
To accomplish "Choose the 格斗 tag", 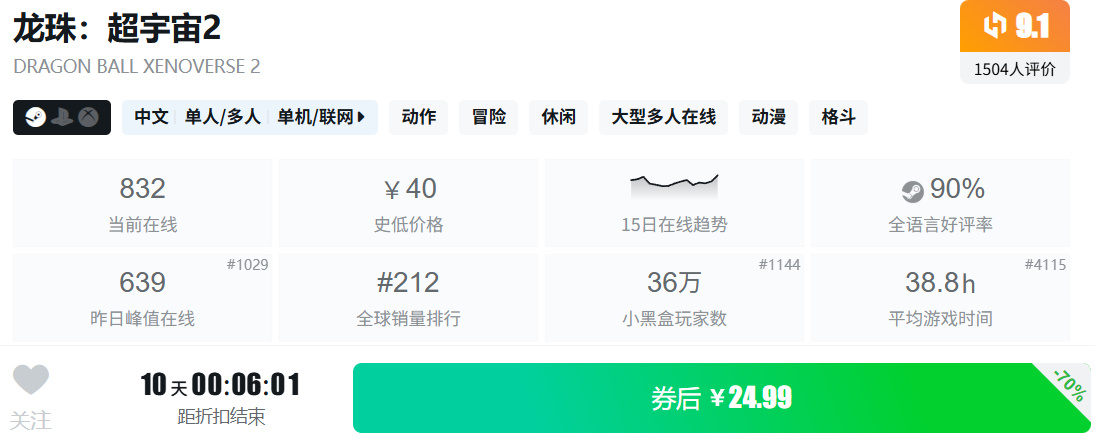I will (x=838, y=117).
